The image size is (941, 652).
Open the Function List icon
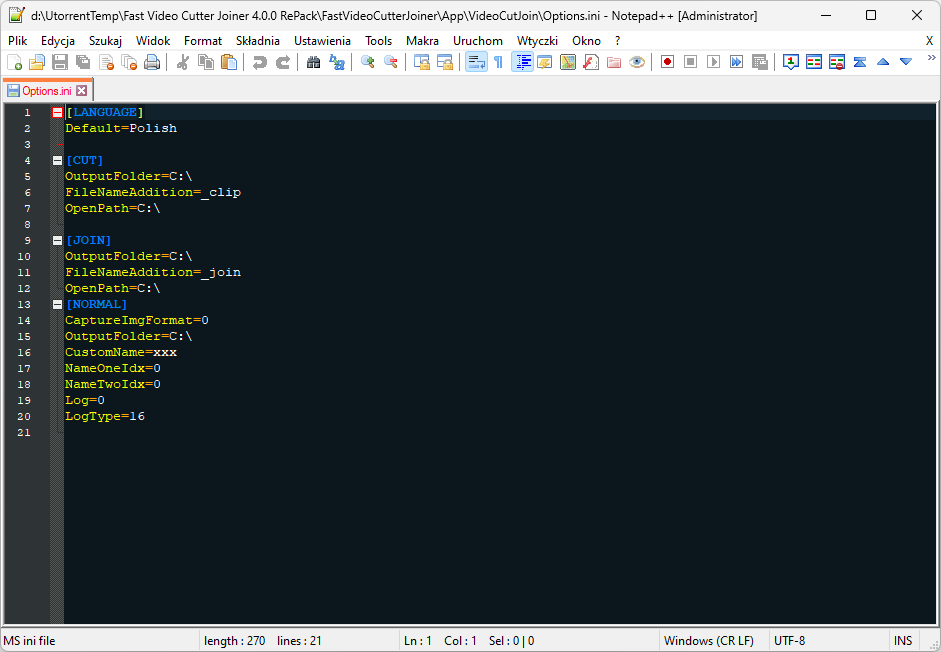591,62
